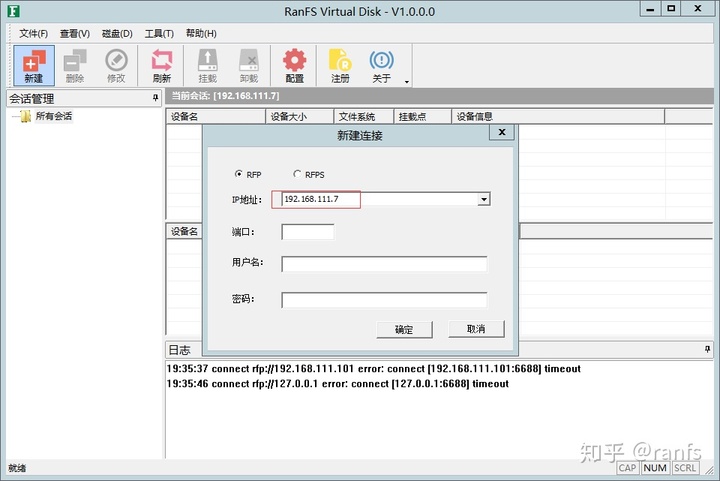This screenshot has width=720, height=481.
Task: Click the 取消 (Cancel) button
Action: coord(476,329)
